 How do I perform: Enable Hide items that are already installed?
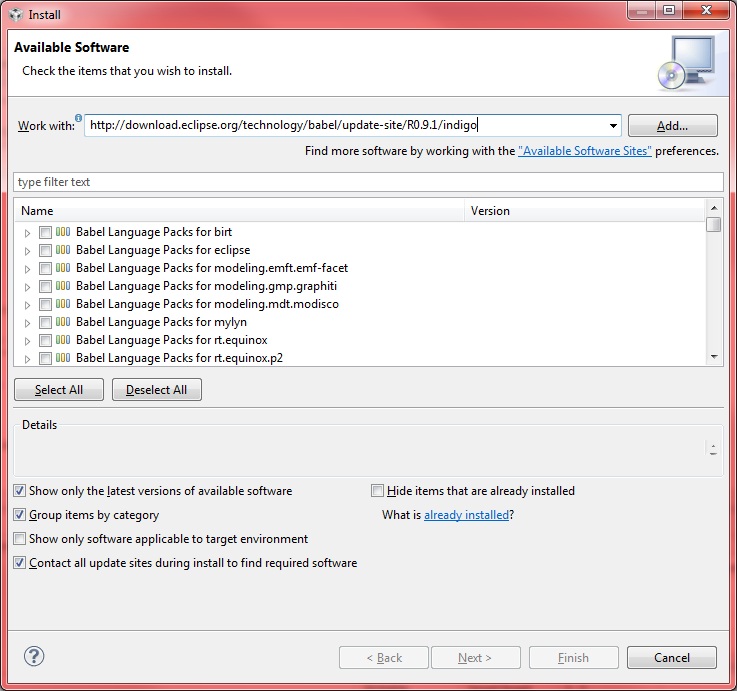tap(377, 491)
